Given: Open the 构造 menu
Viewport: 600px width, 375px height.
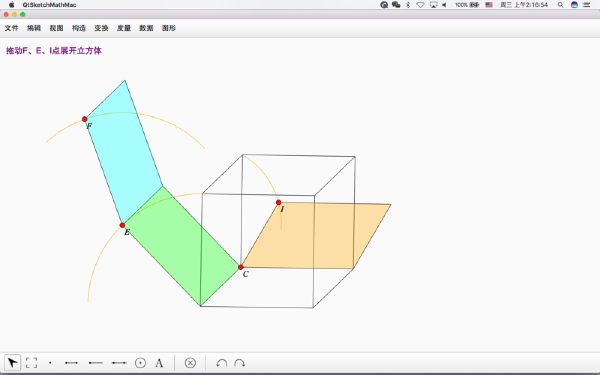Looking at the screenshot, I should coord(79,28).
